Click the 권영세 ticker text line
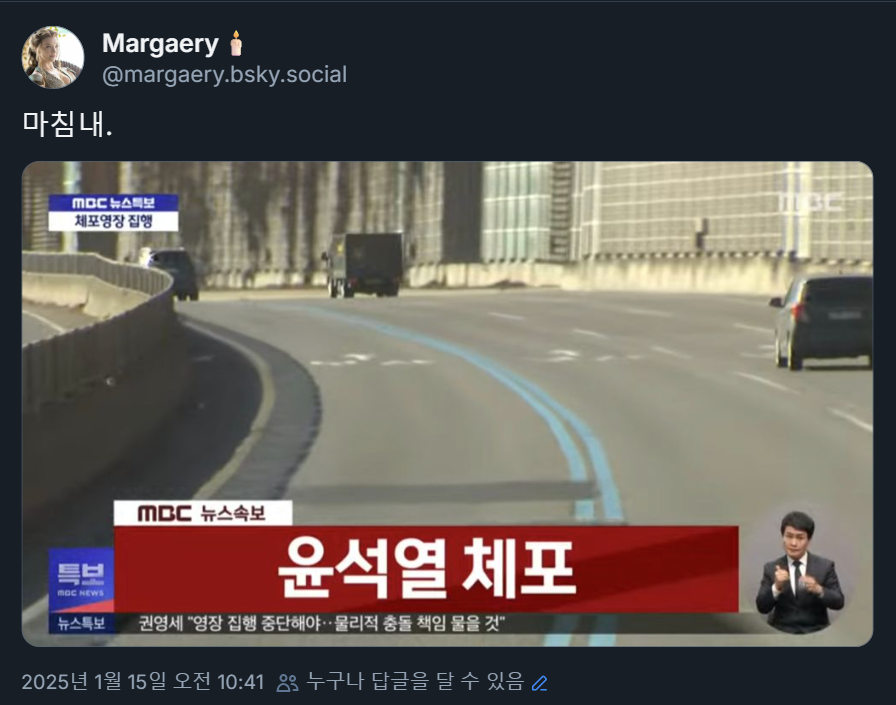Image resolution: width=896 pixels, height=705 pixels. click(322, 623)
